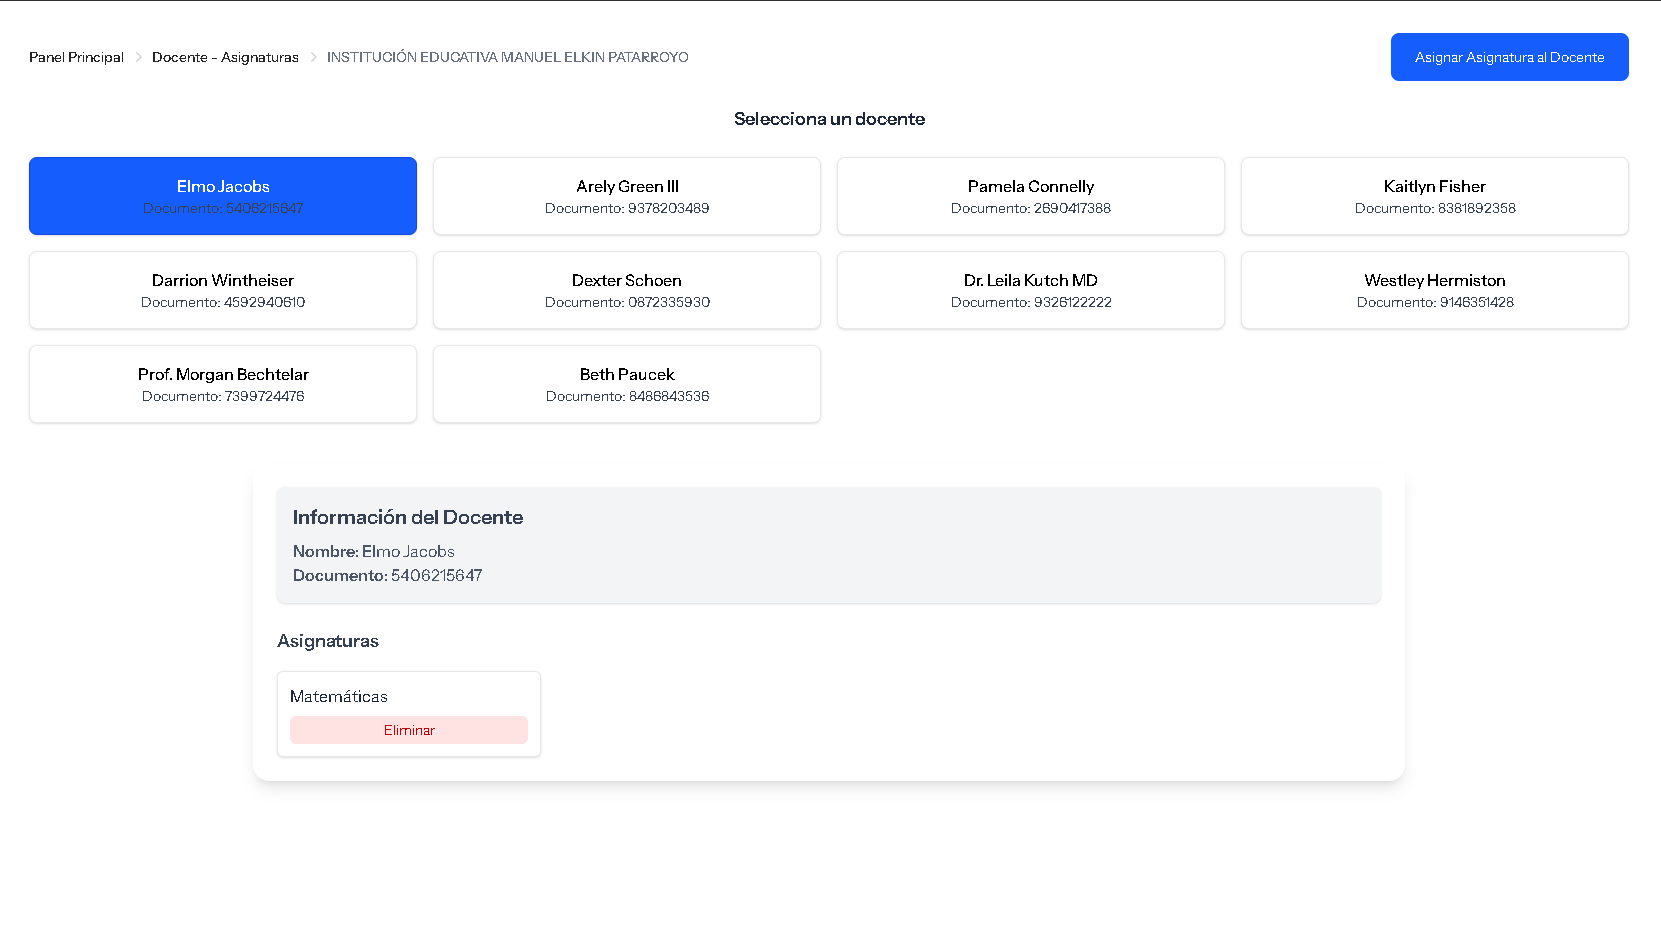This screenshot has width=1661, height=925.
Task: Click the Información del Docente heading
Action: [408, 517]
